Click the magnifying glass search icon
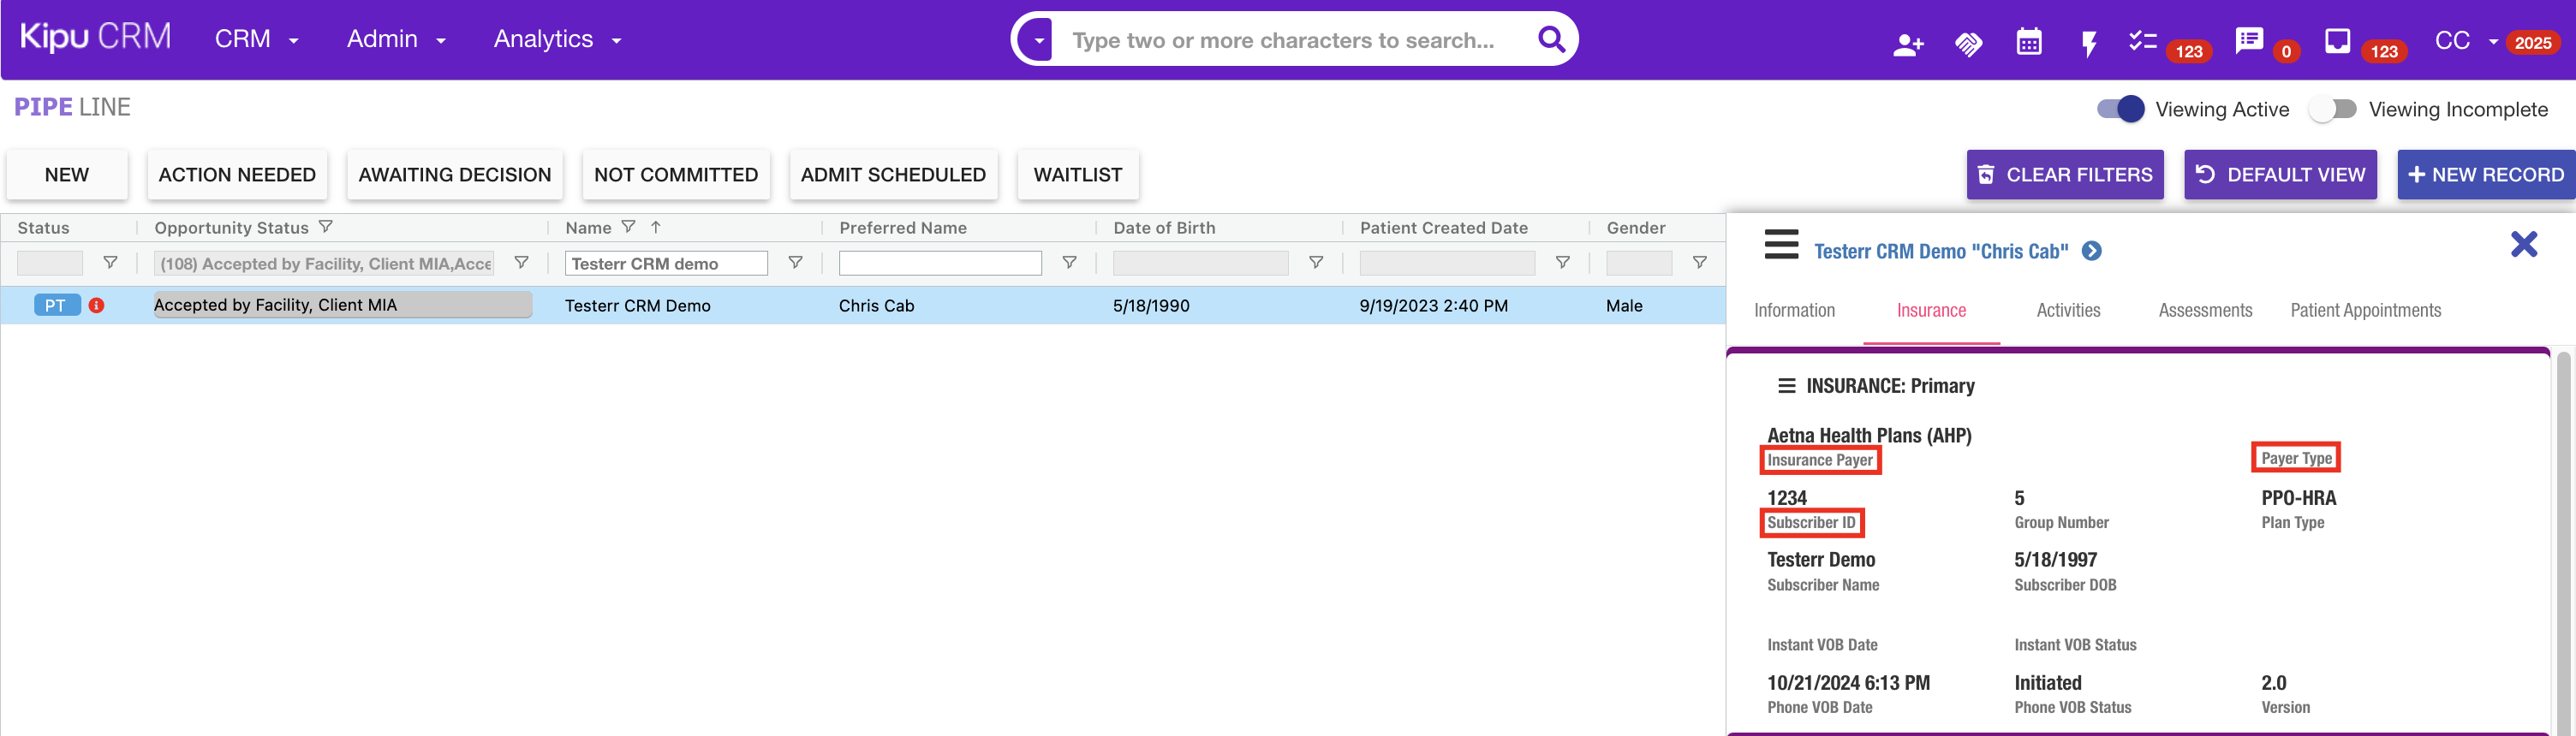This screenshot has width=2576, height=736. tap(1551, 39)
